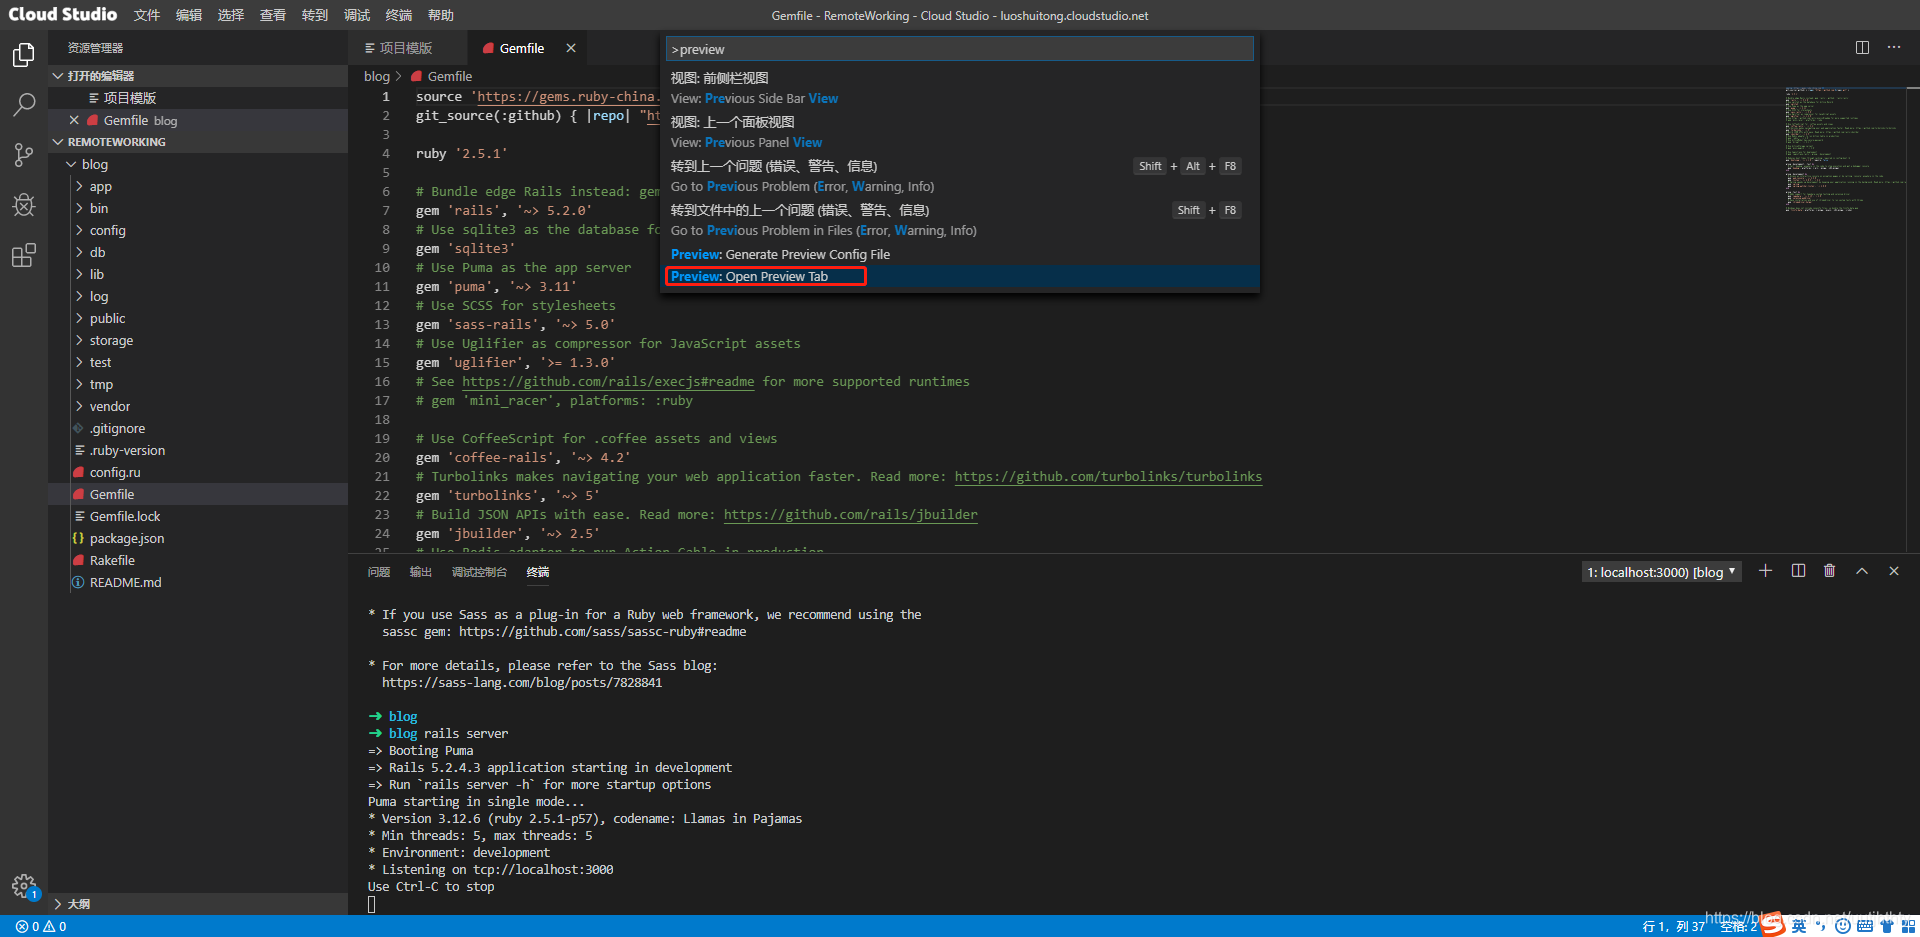Image resolution: width=1920 pixels, height=937 pixels.
Task: Open the 选择 menu
Action: (x=231, y=15)
